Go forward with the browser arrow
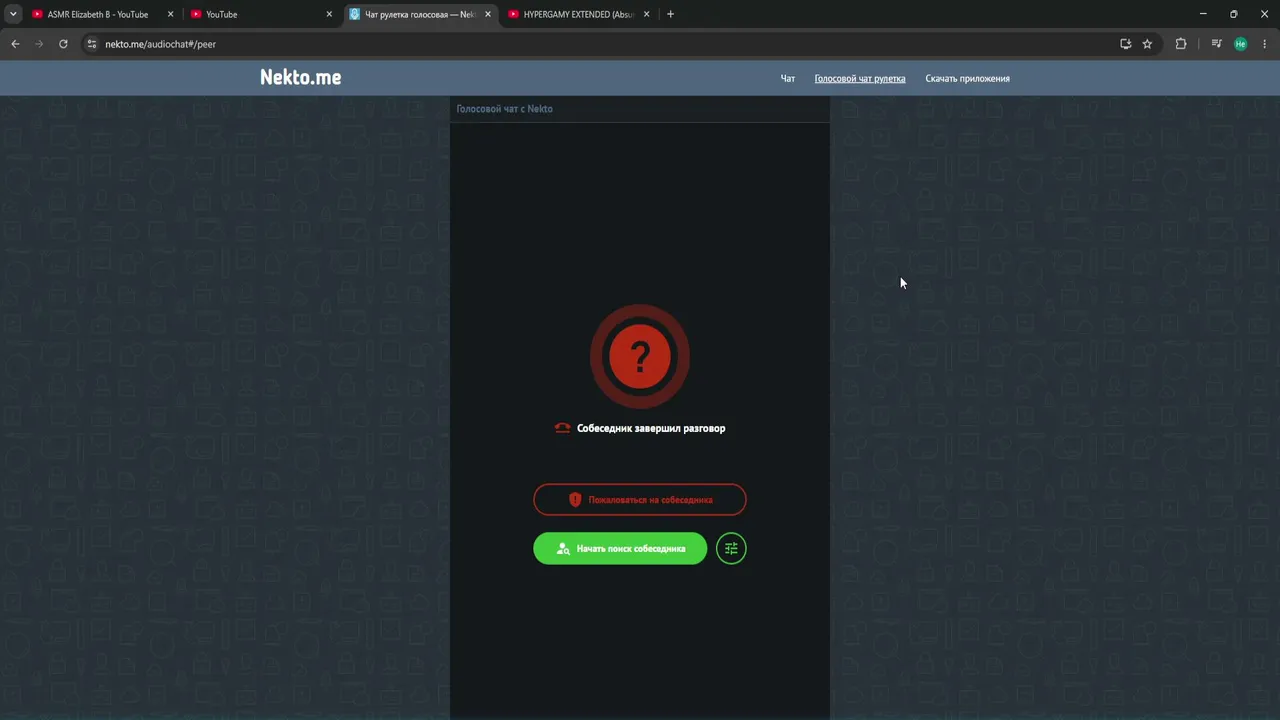This screenshot has width=1280, height=720. 39,44
